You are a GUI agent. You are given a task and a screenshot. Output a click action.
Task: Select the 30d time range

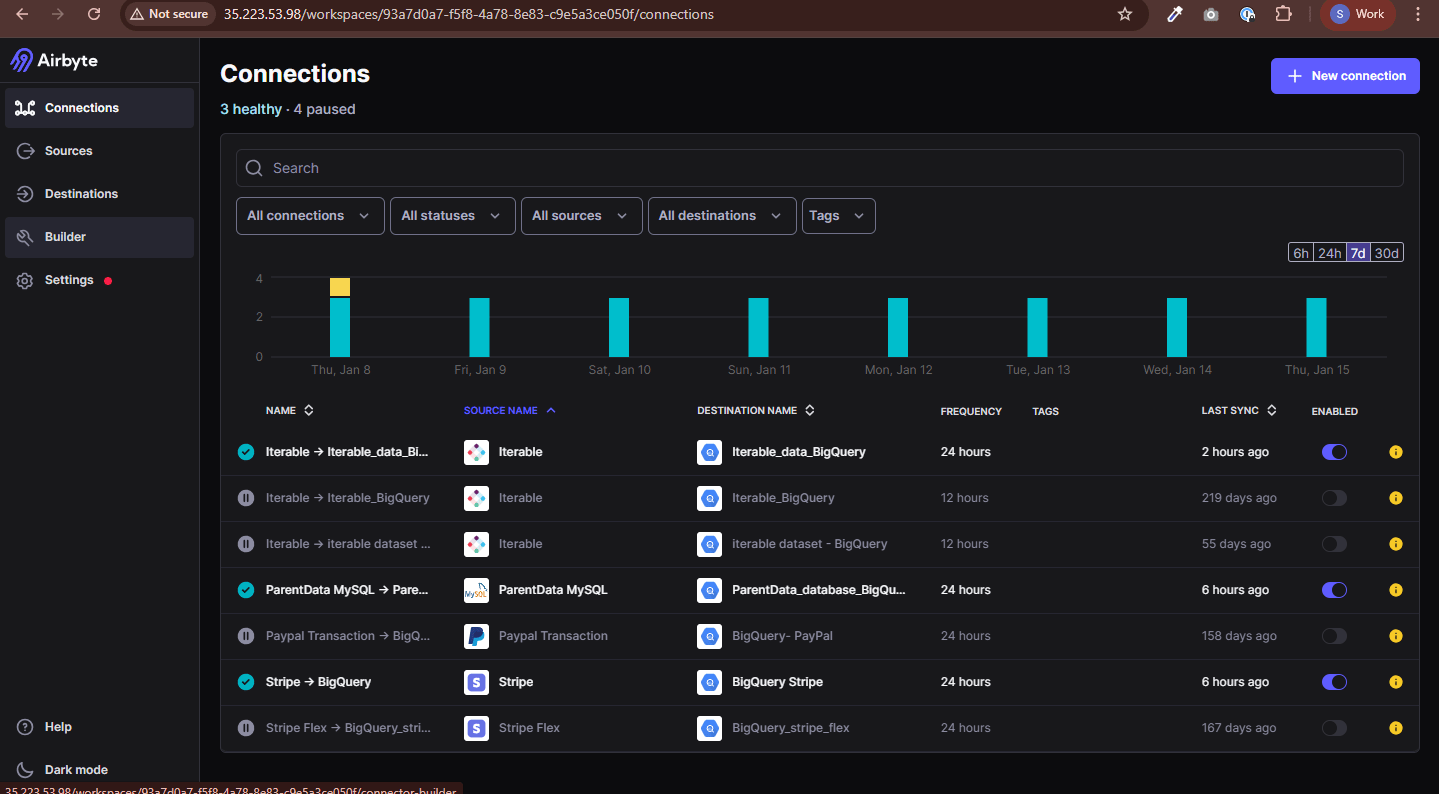coord(1386,253)
